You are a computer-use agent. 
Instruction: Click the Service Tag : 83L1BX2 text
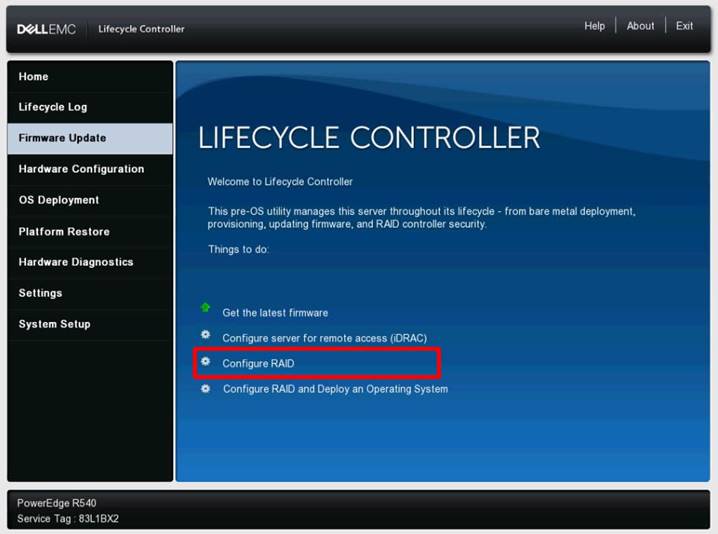(x=68, y=518)
